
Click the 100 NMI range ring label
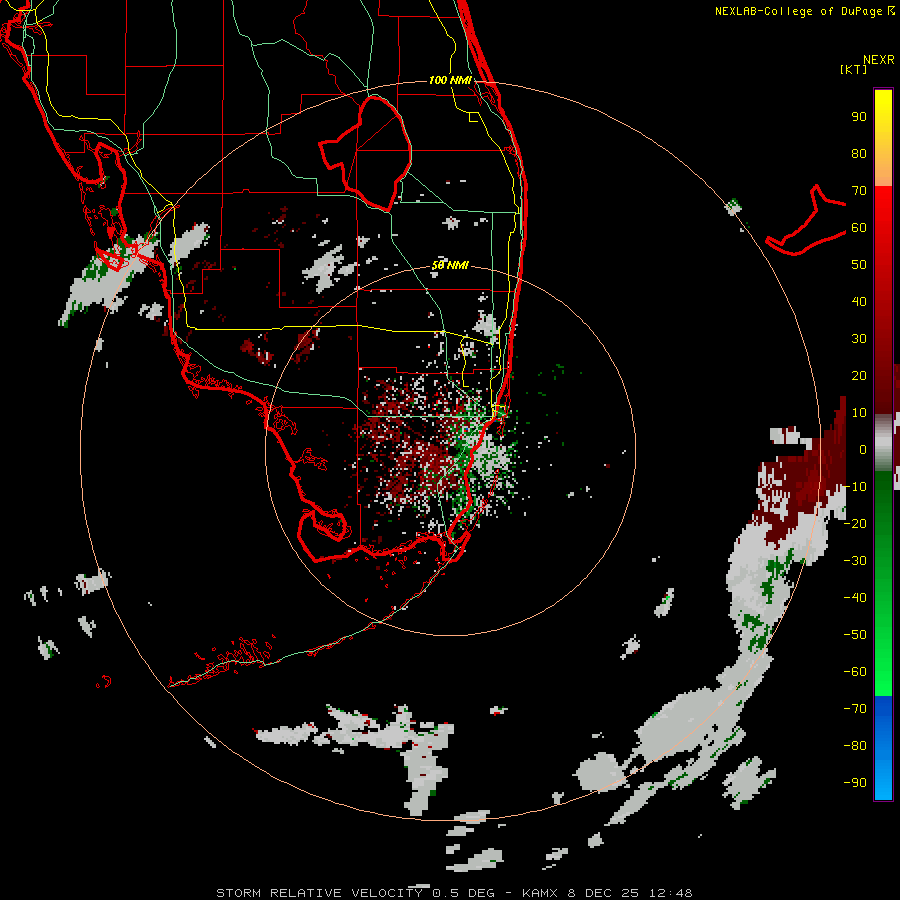pyautogui.click(x=450, y=80)
